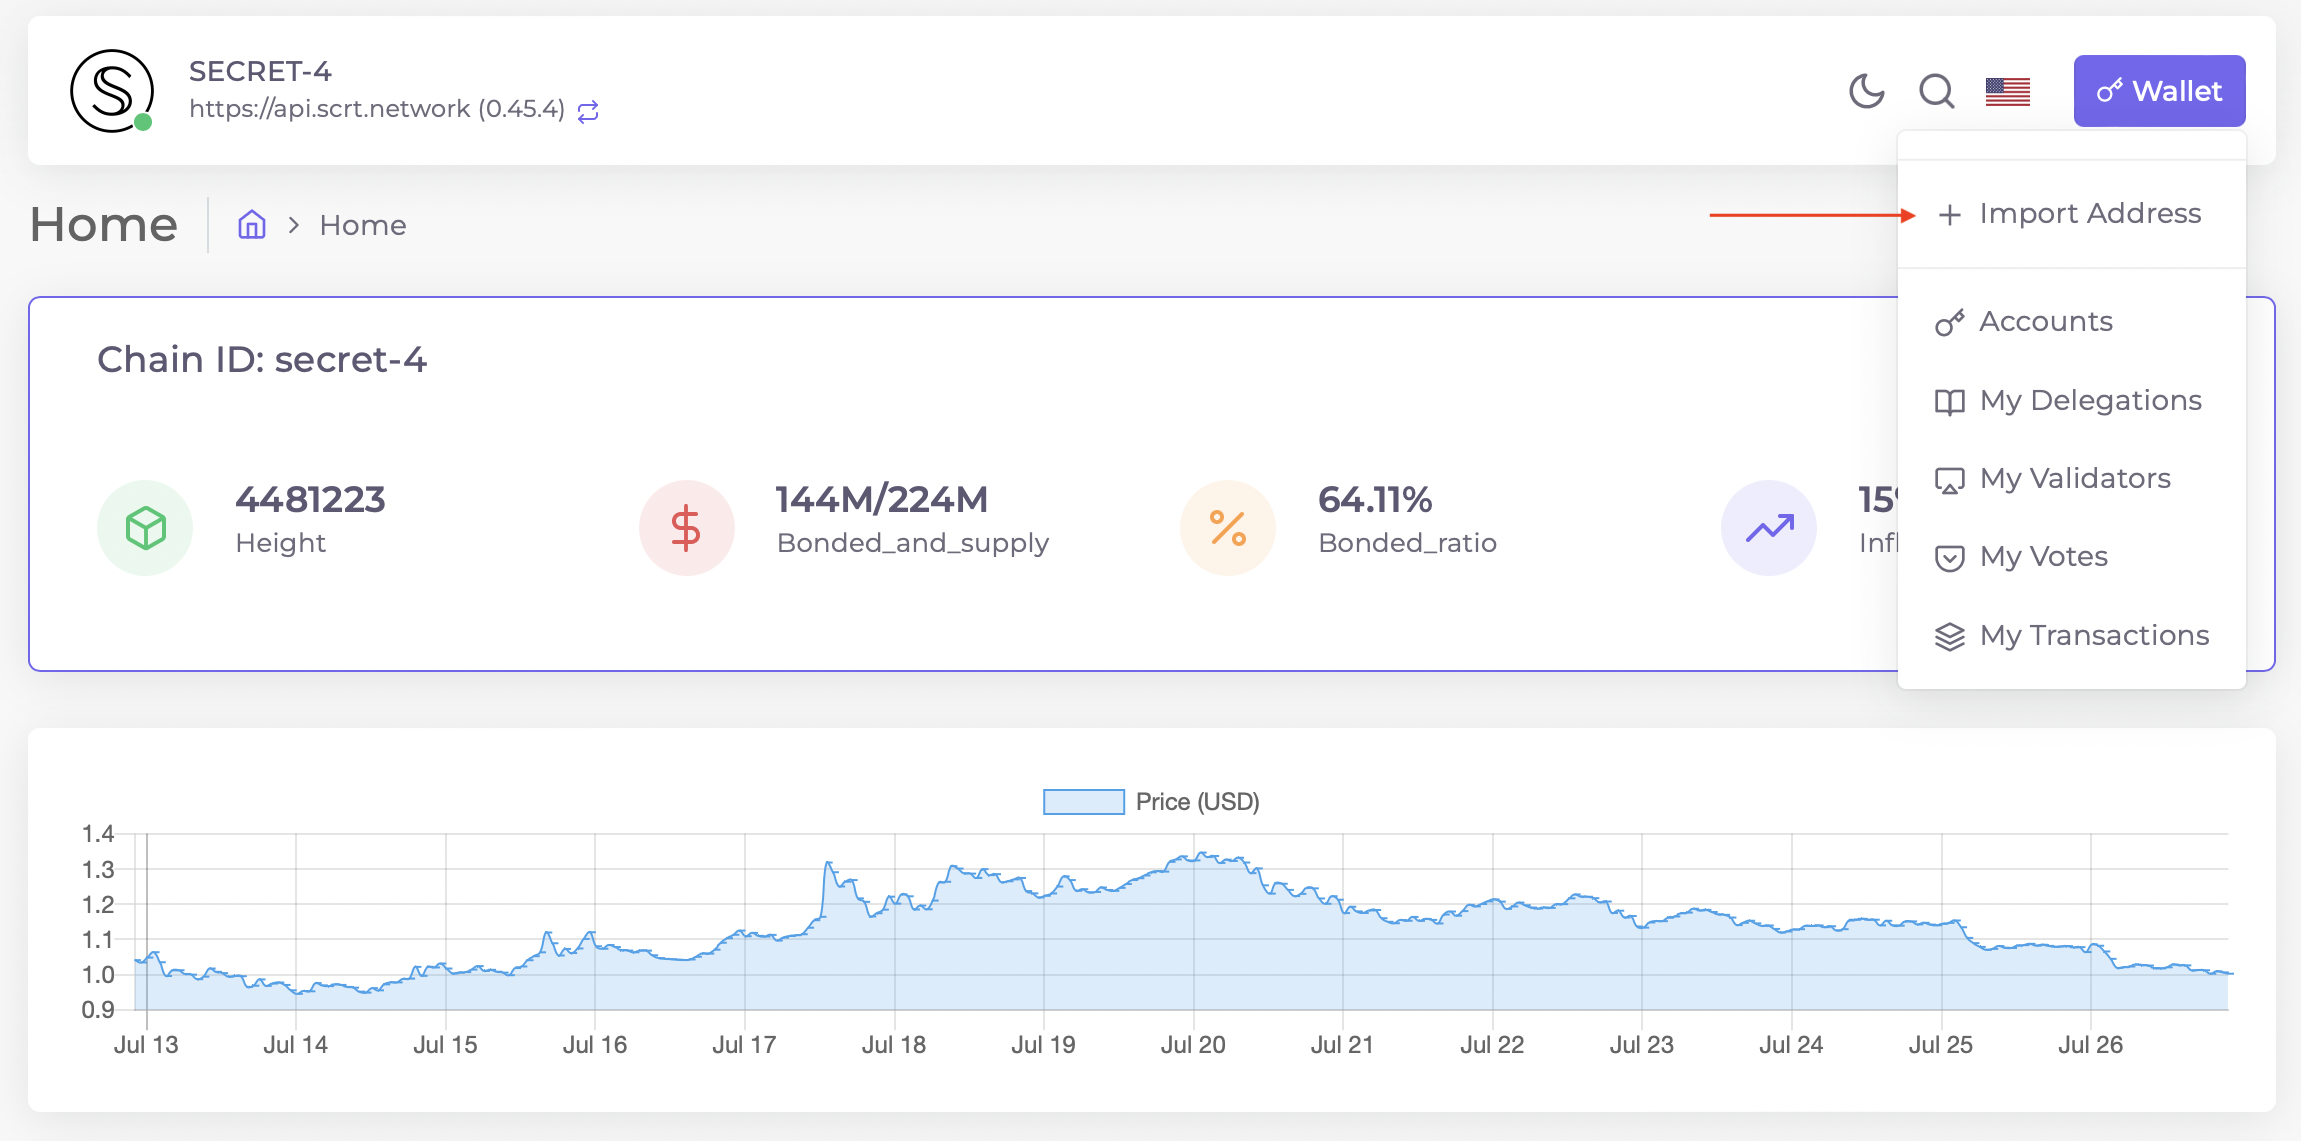Viewport: 2301px width, 1141px height.
Task: Open search with magnifier icon
Action: point(1936,91)
